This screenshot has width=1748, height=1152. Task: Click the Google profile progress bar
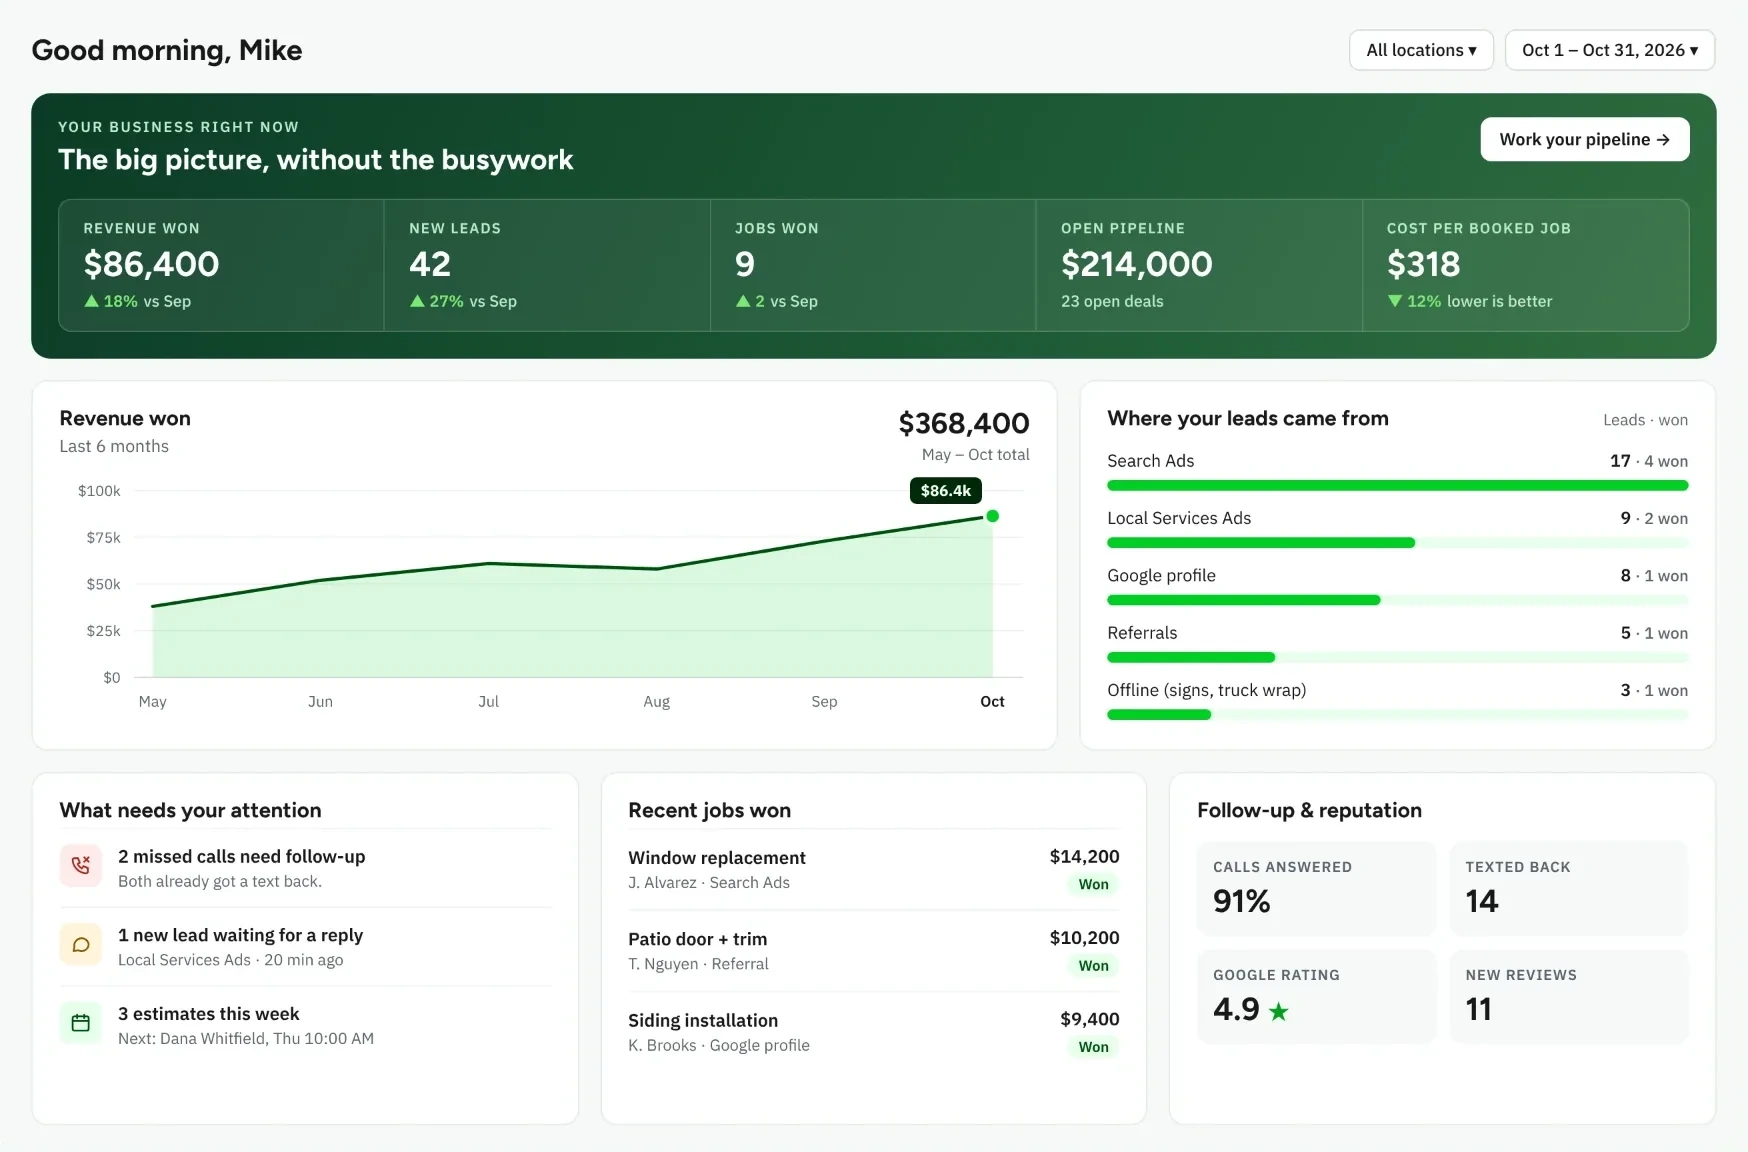tap(1397, 600)
